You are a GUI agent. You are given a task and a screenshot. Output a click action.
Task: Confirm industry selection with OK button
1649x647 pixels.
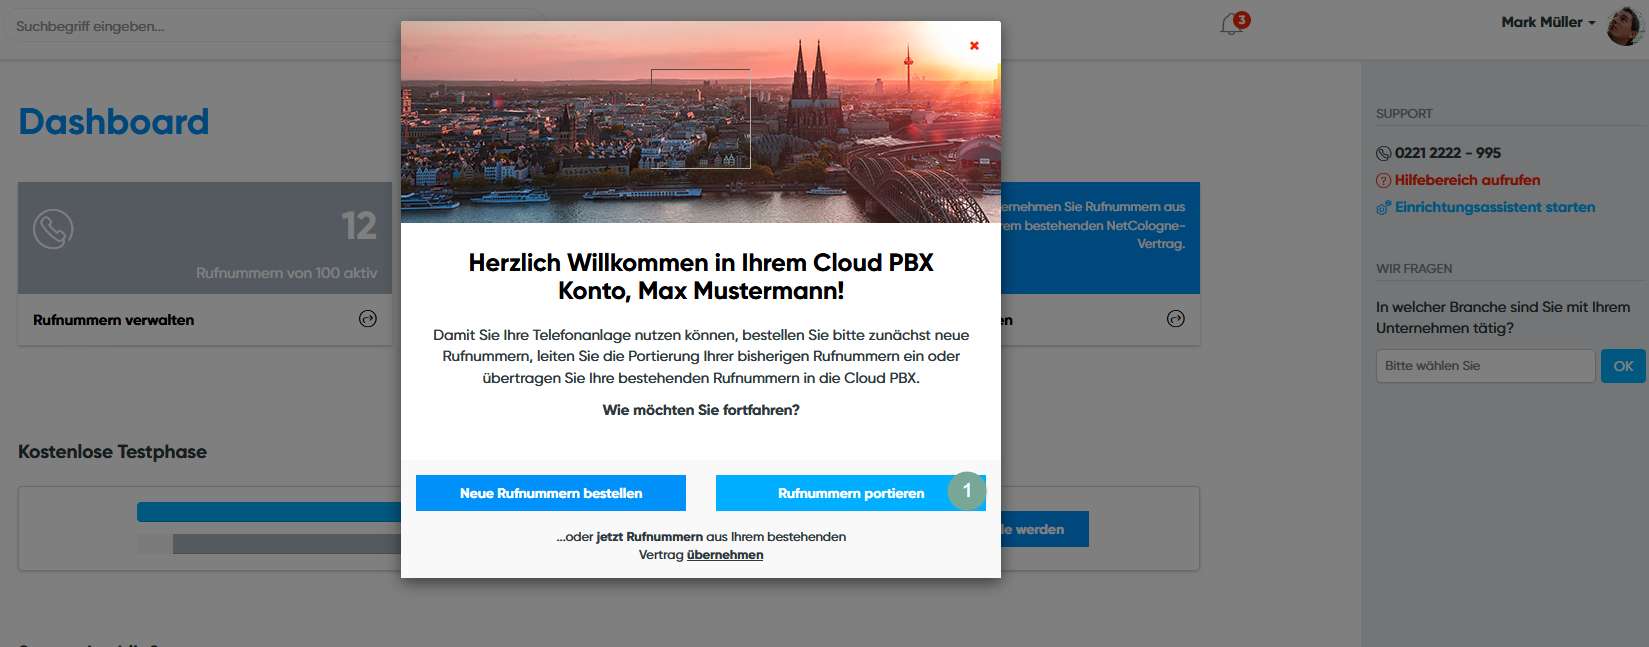pos(1622,366)
